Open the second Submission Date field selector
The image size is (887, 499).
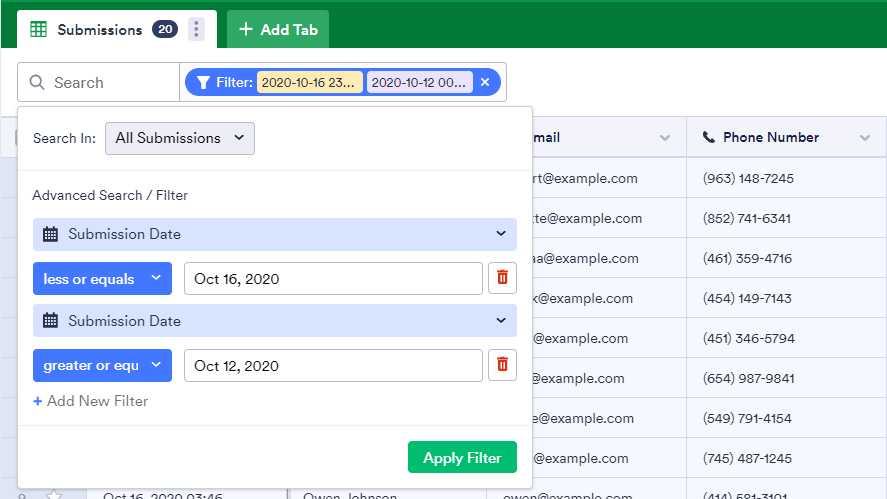pyautogui.click(x=275, y=321)
